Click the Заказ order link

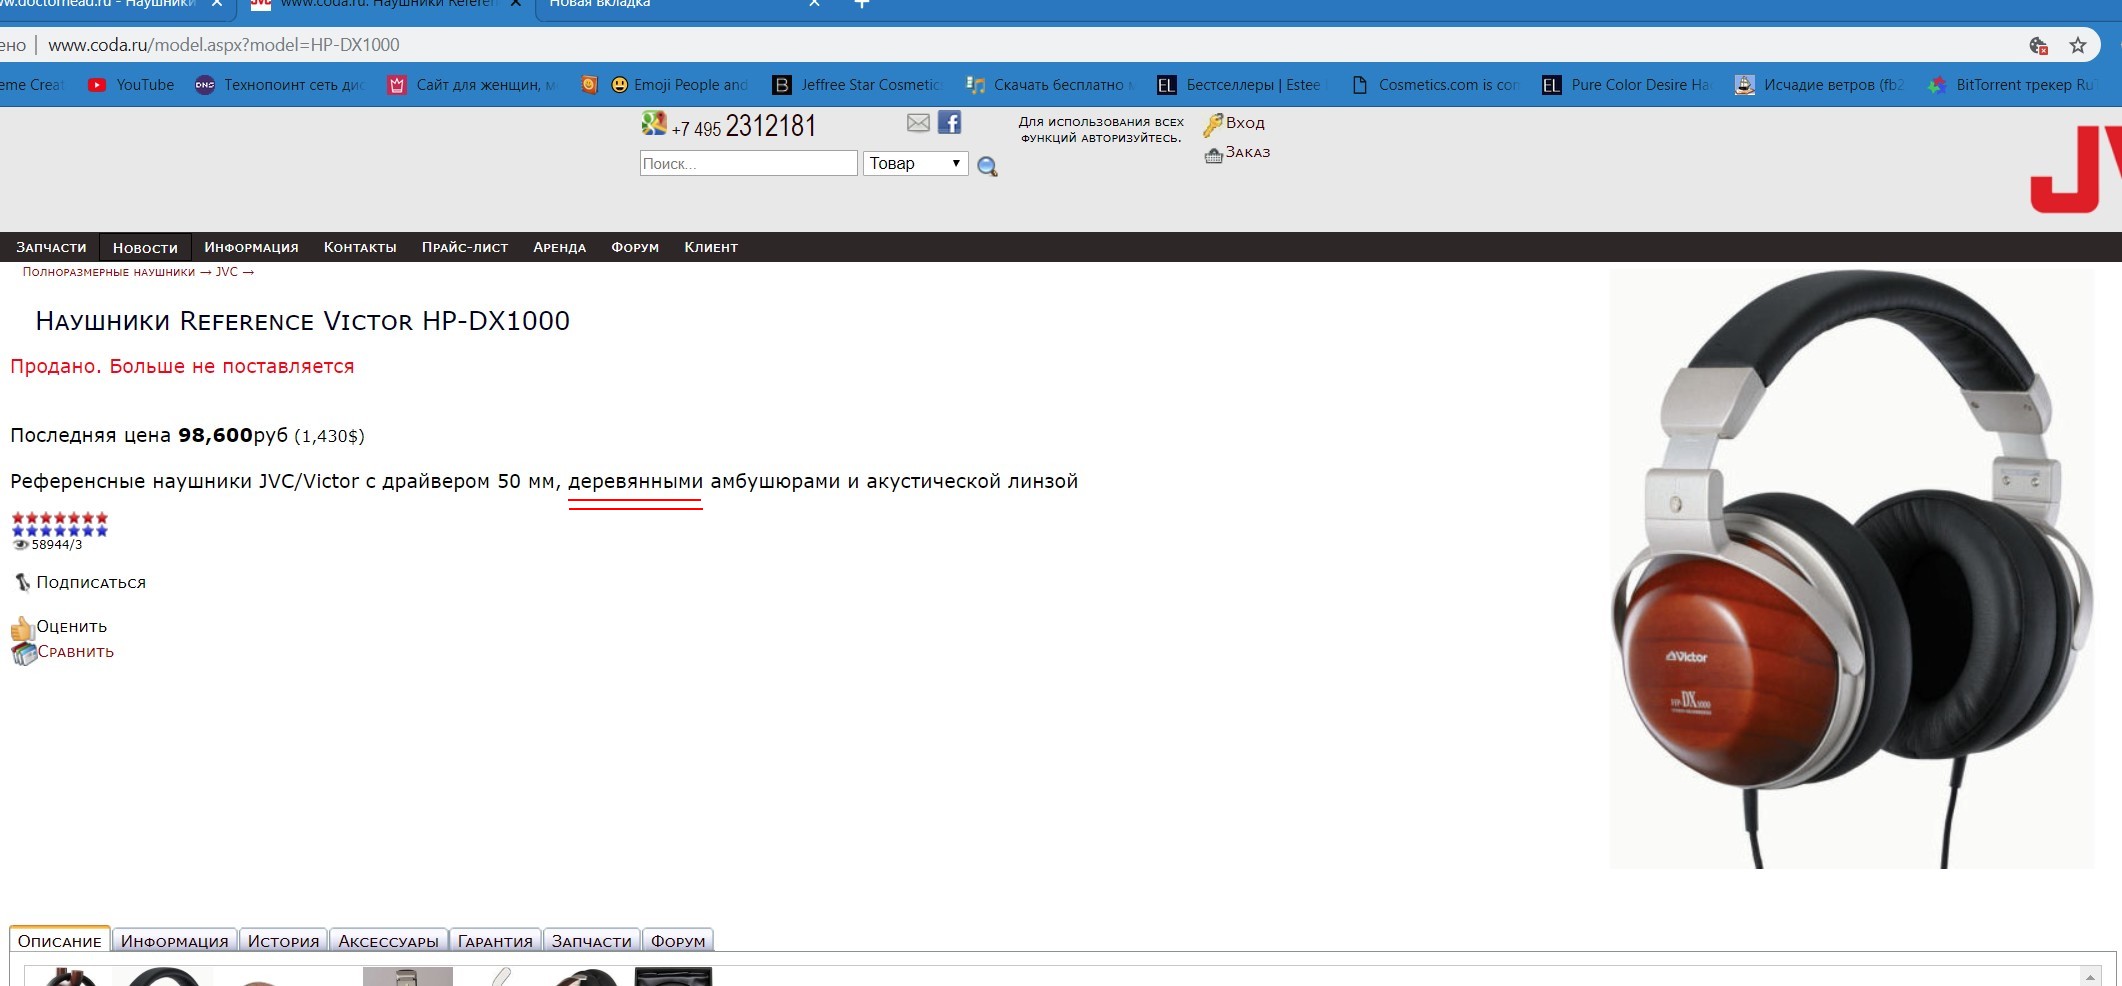pos(1248,152)
